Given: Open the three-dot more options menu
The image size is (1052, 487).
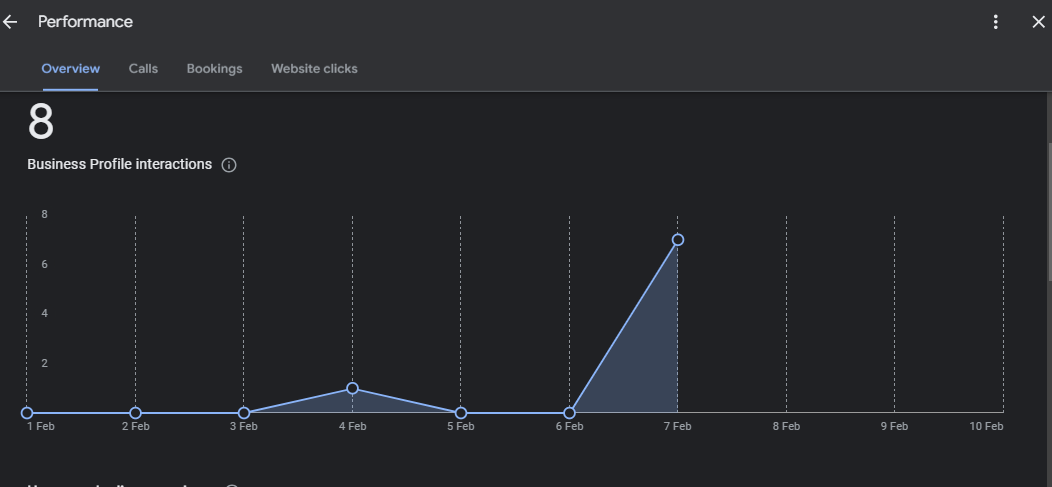Looking at the screenshot, I should tap(995, 22).
